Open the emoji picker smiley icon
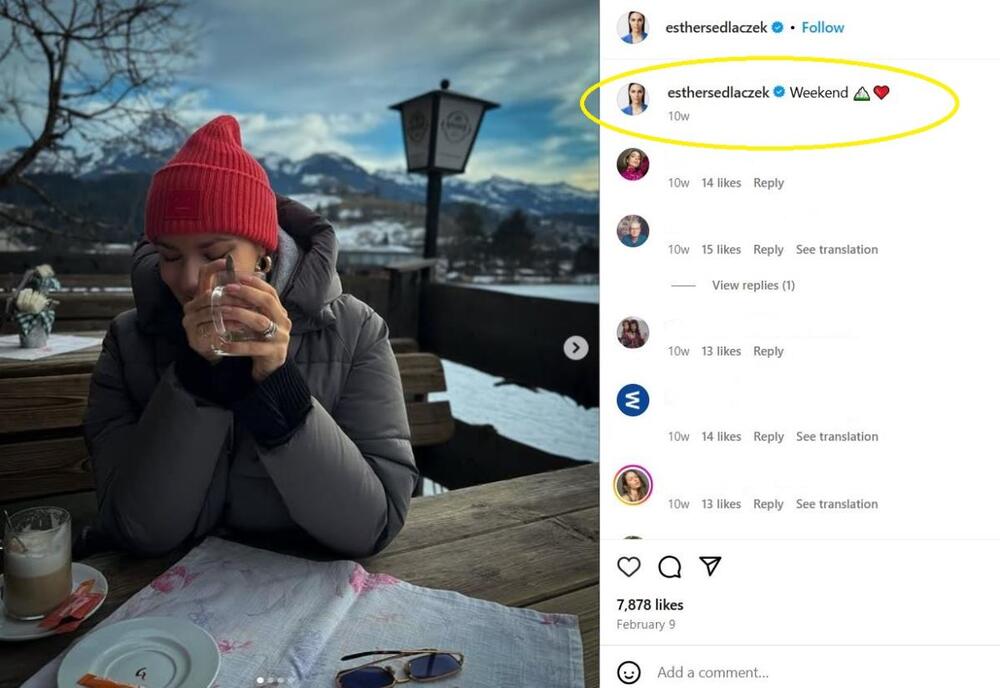 (629, 672)
